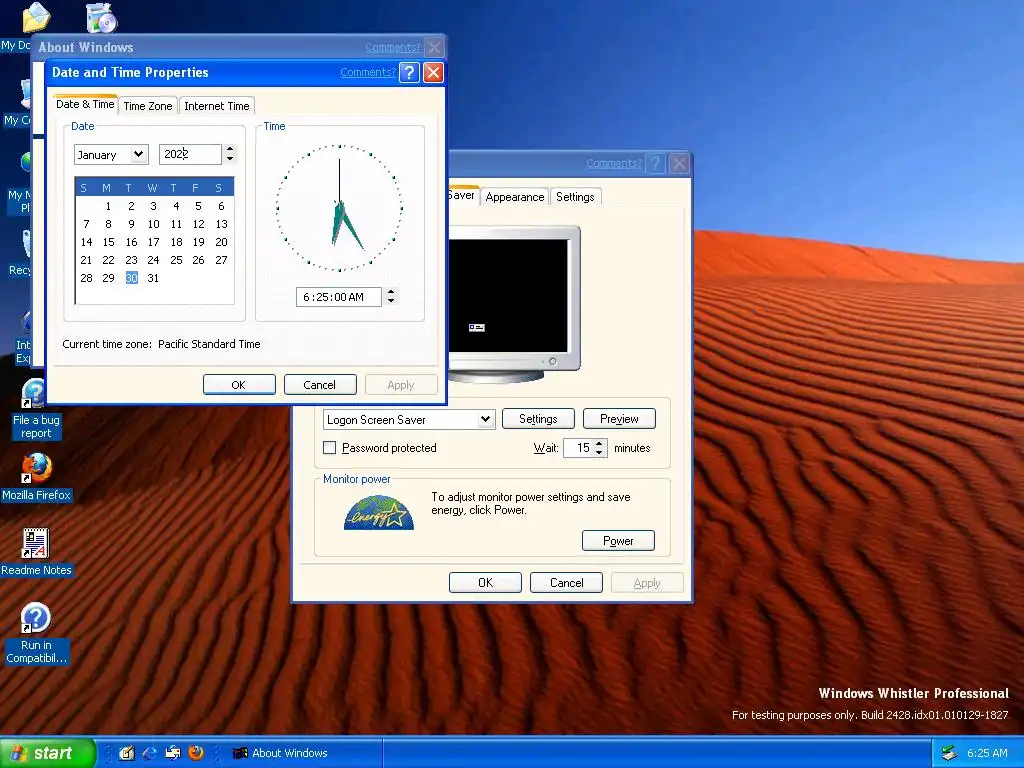Launch Firefox from the Quick Launch bar
The height and width of the screenshot is (768, 1024).
point(195,753)
